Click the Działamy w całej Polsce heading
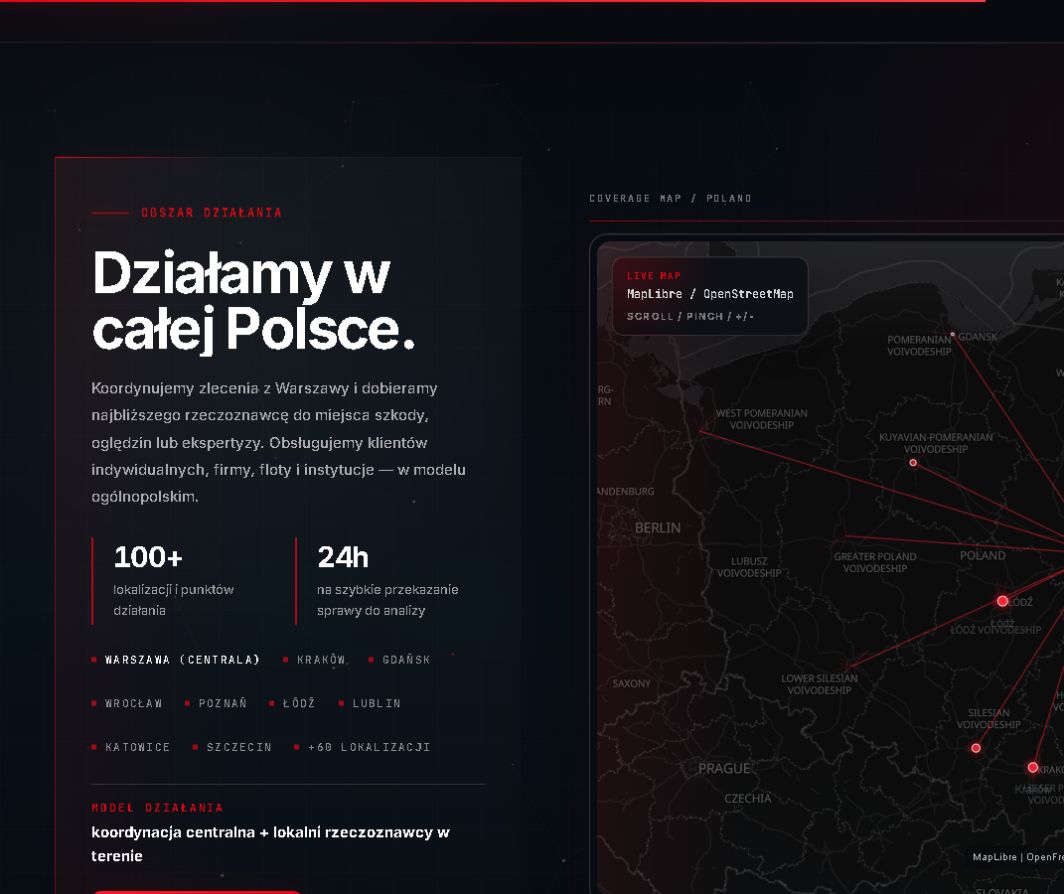The width and height of the screenshot is (1064, 894). (253, 301)
